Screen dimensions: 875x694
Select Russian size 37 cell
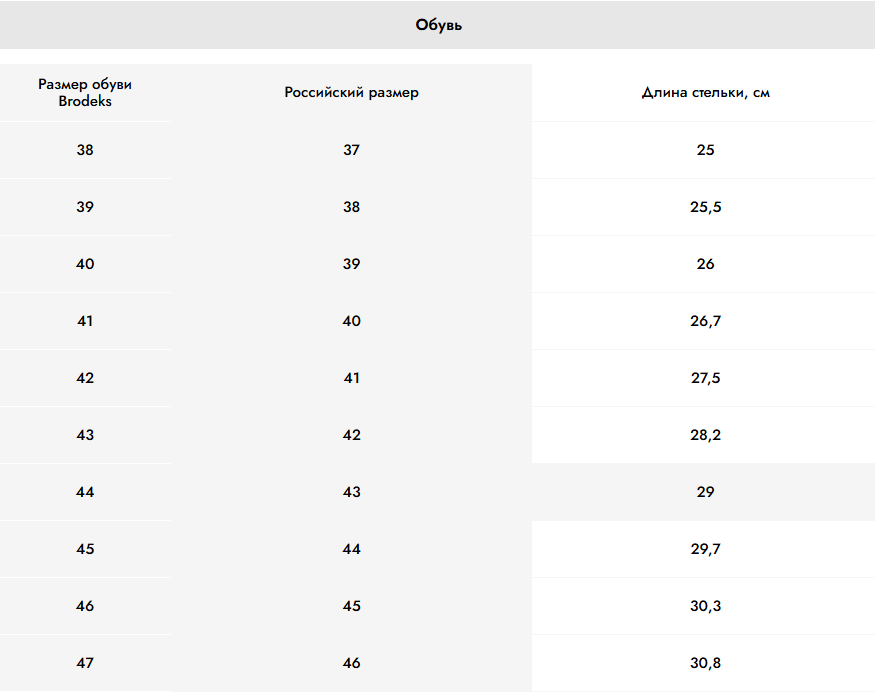[351, 150]
